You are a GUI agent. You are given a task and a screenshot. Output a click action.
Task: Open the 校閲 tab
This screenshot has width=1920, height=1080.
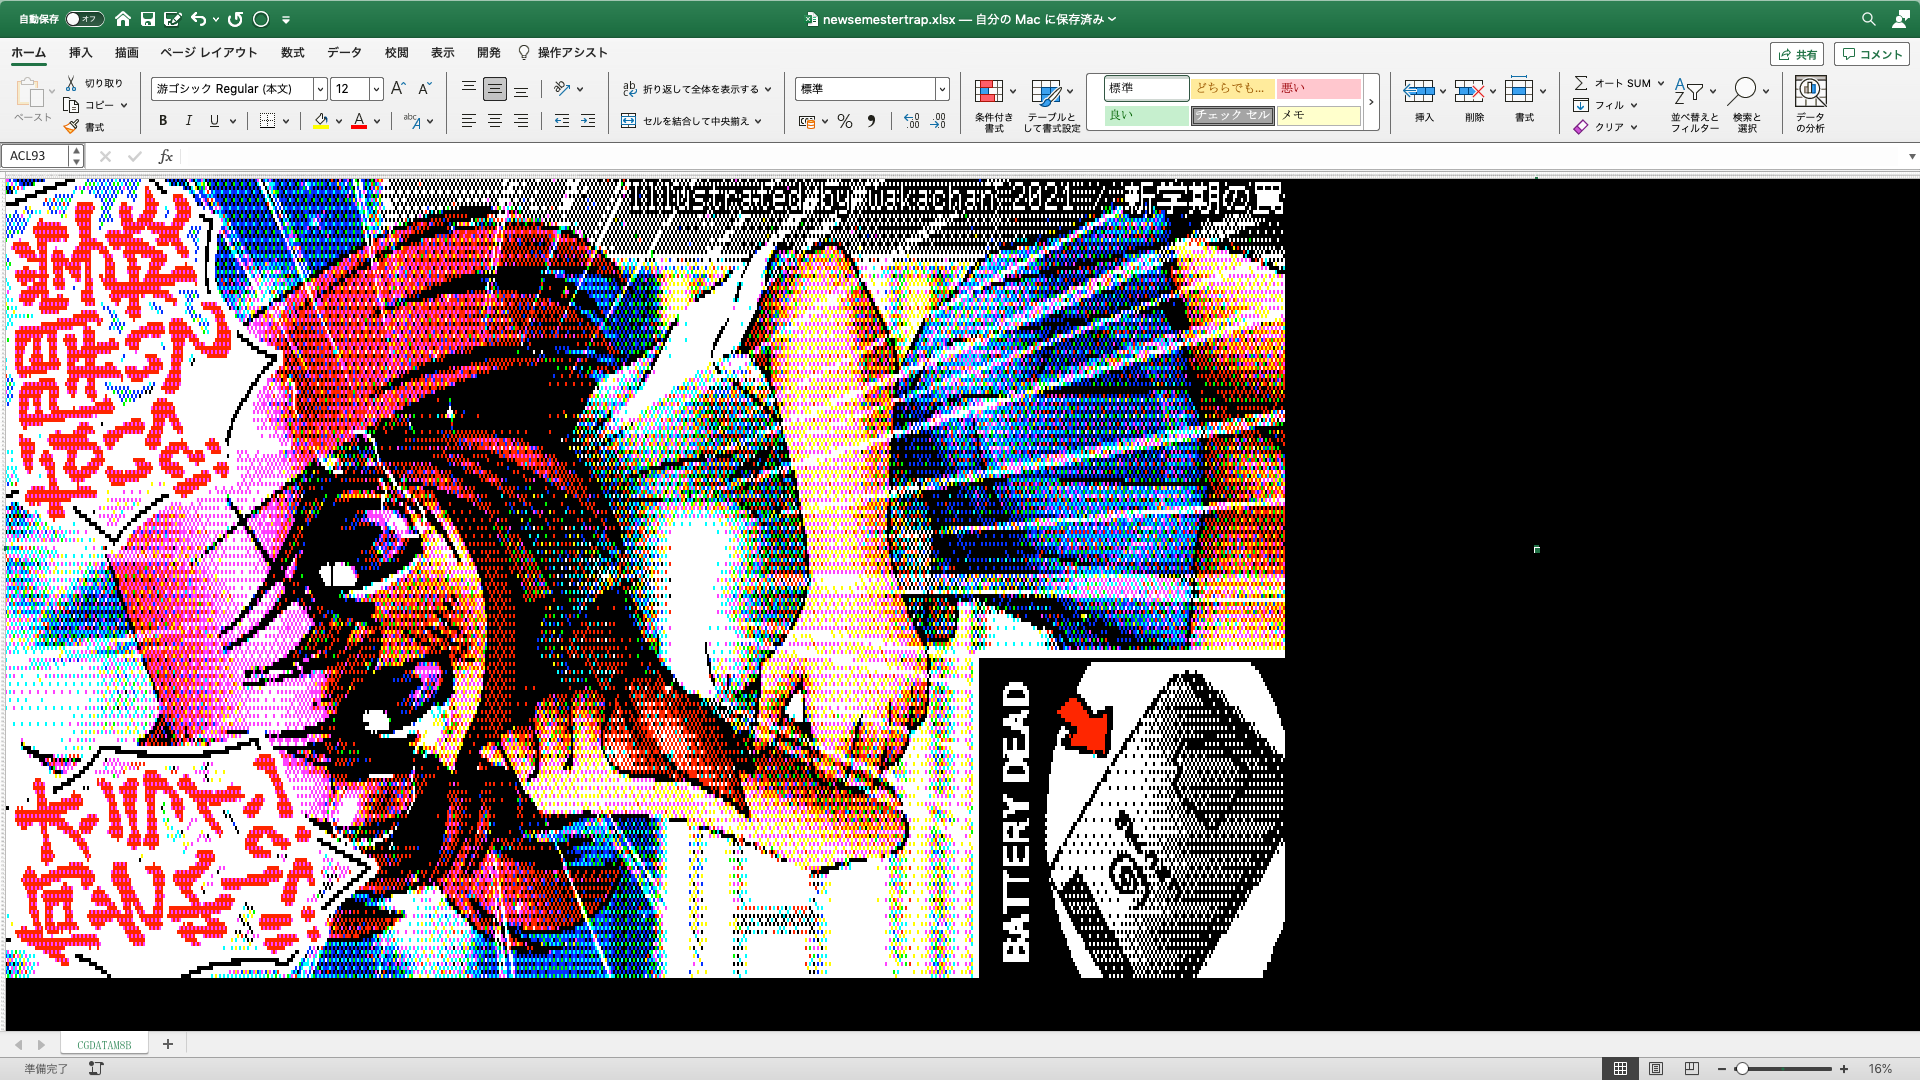click(396, 52)
